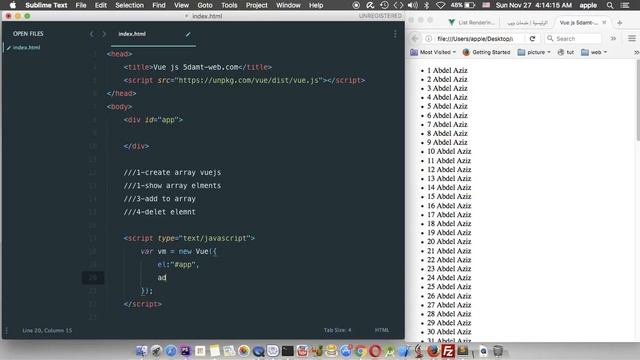
Task: Open Find menu
Action: 159,5
